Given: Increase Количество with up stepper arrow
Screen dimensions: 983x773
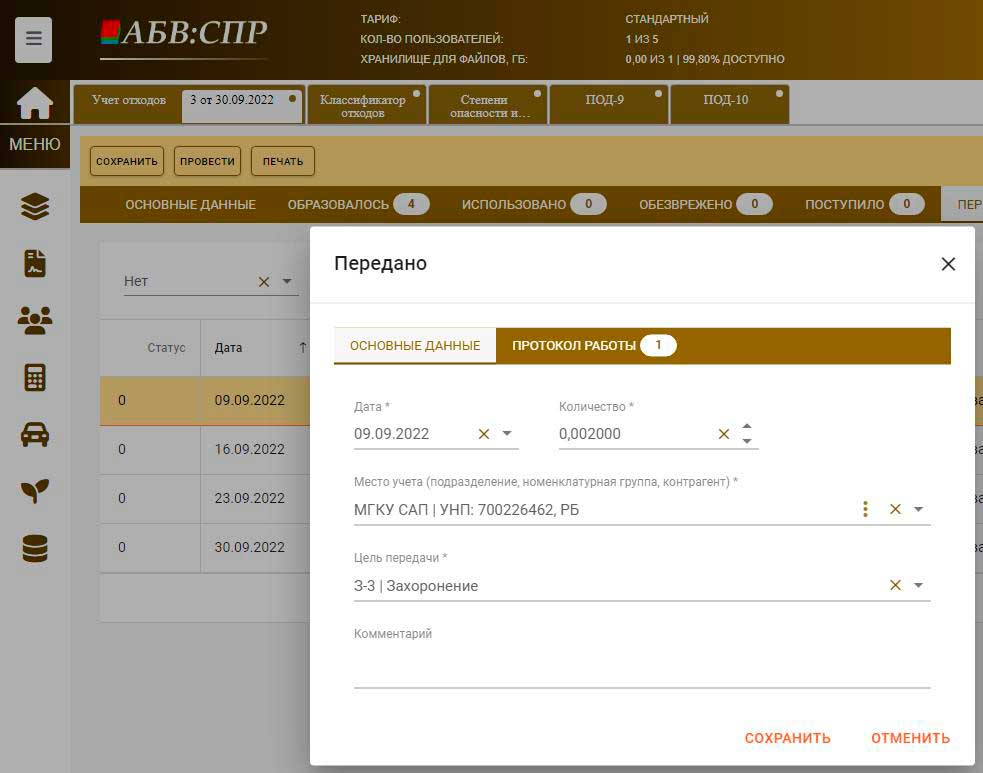Looking at the screenshot, I should click(747, 426).
